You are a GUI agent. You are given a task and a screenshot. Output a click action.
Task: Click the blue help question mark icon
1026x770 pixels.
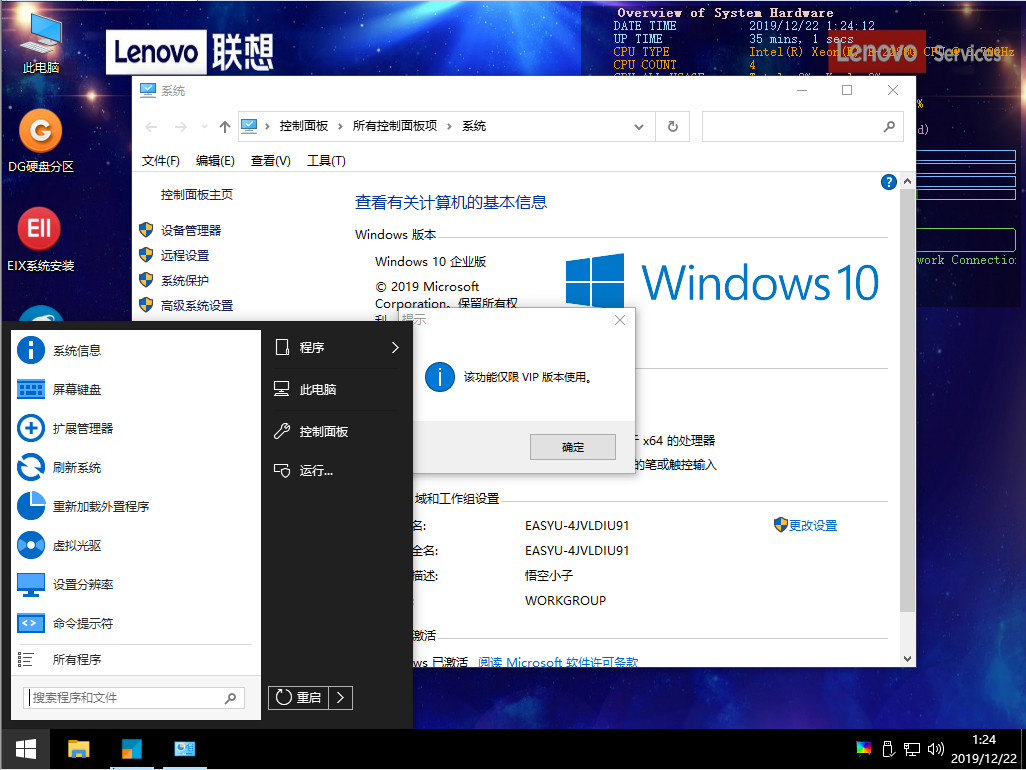pos(889,182)
